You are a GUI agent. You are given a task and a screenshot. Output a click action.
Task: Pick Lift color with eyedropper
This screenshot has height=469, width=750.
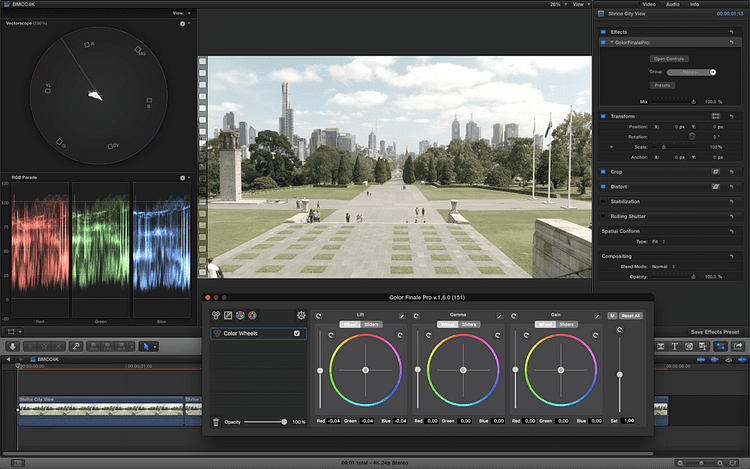(x=402, y=316)
